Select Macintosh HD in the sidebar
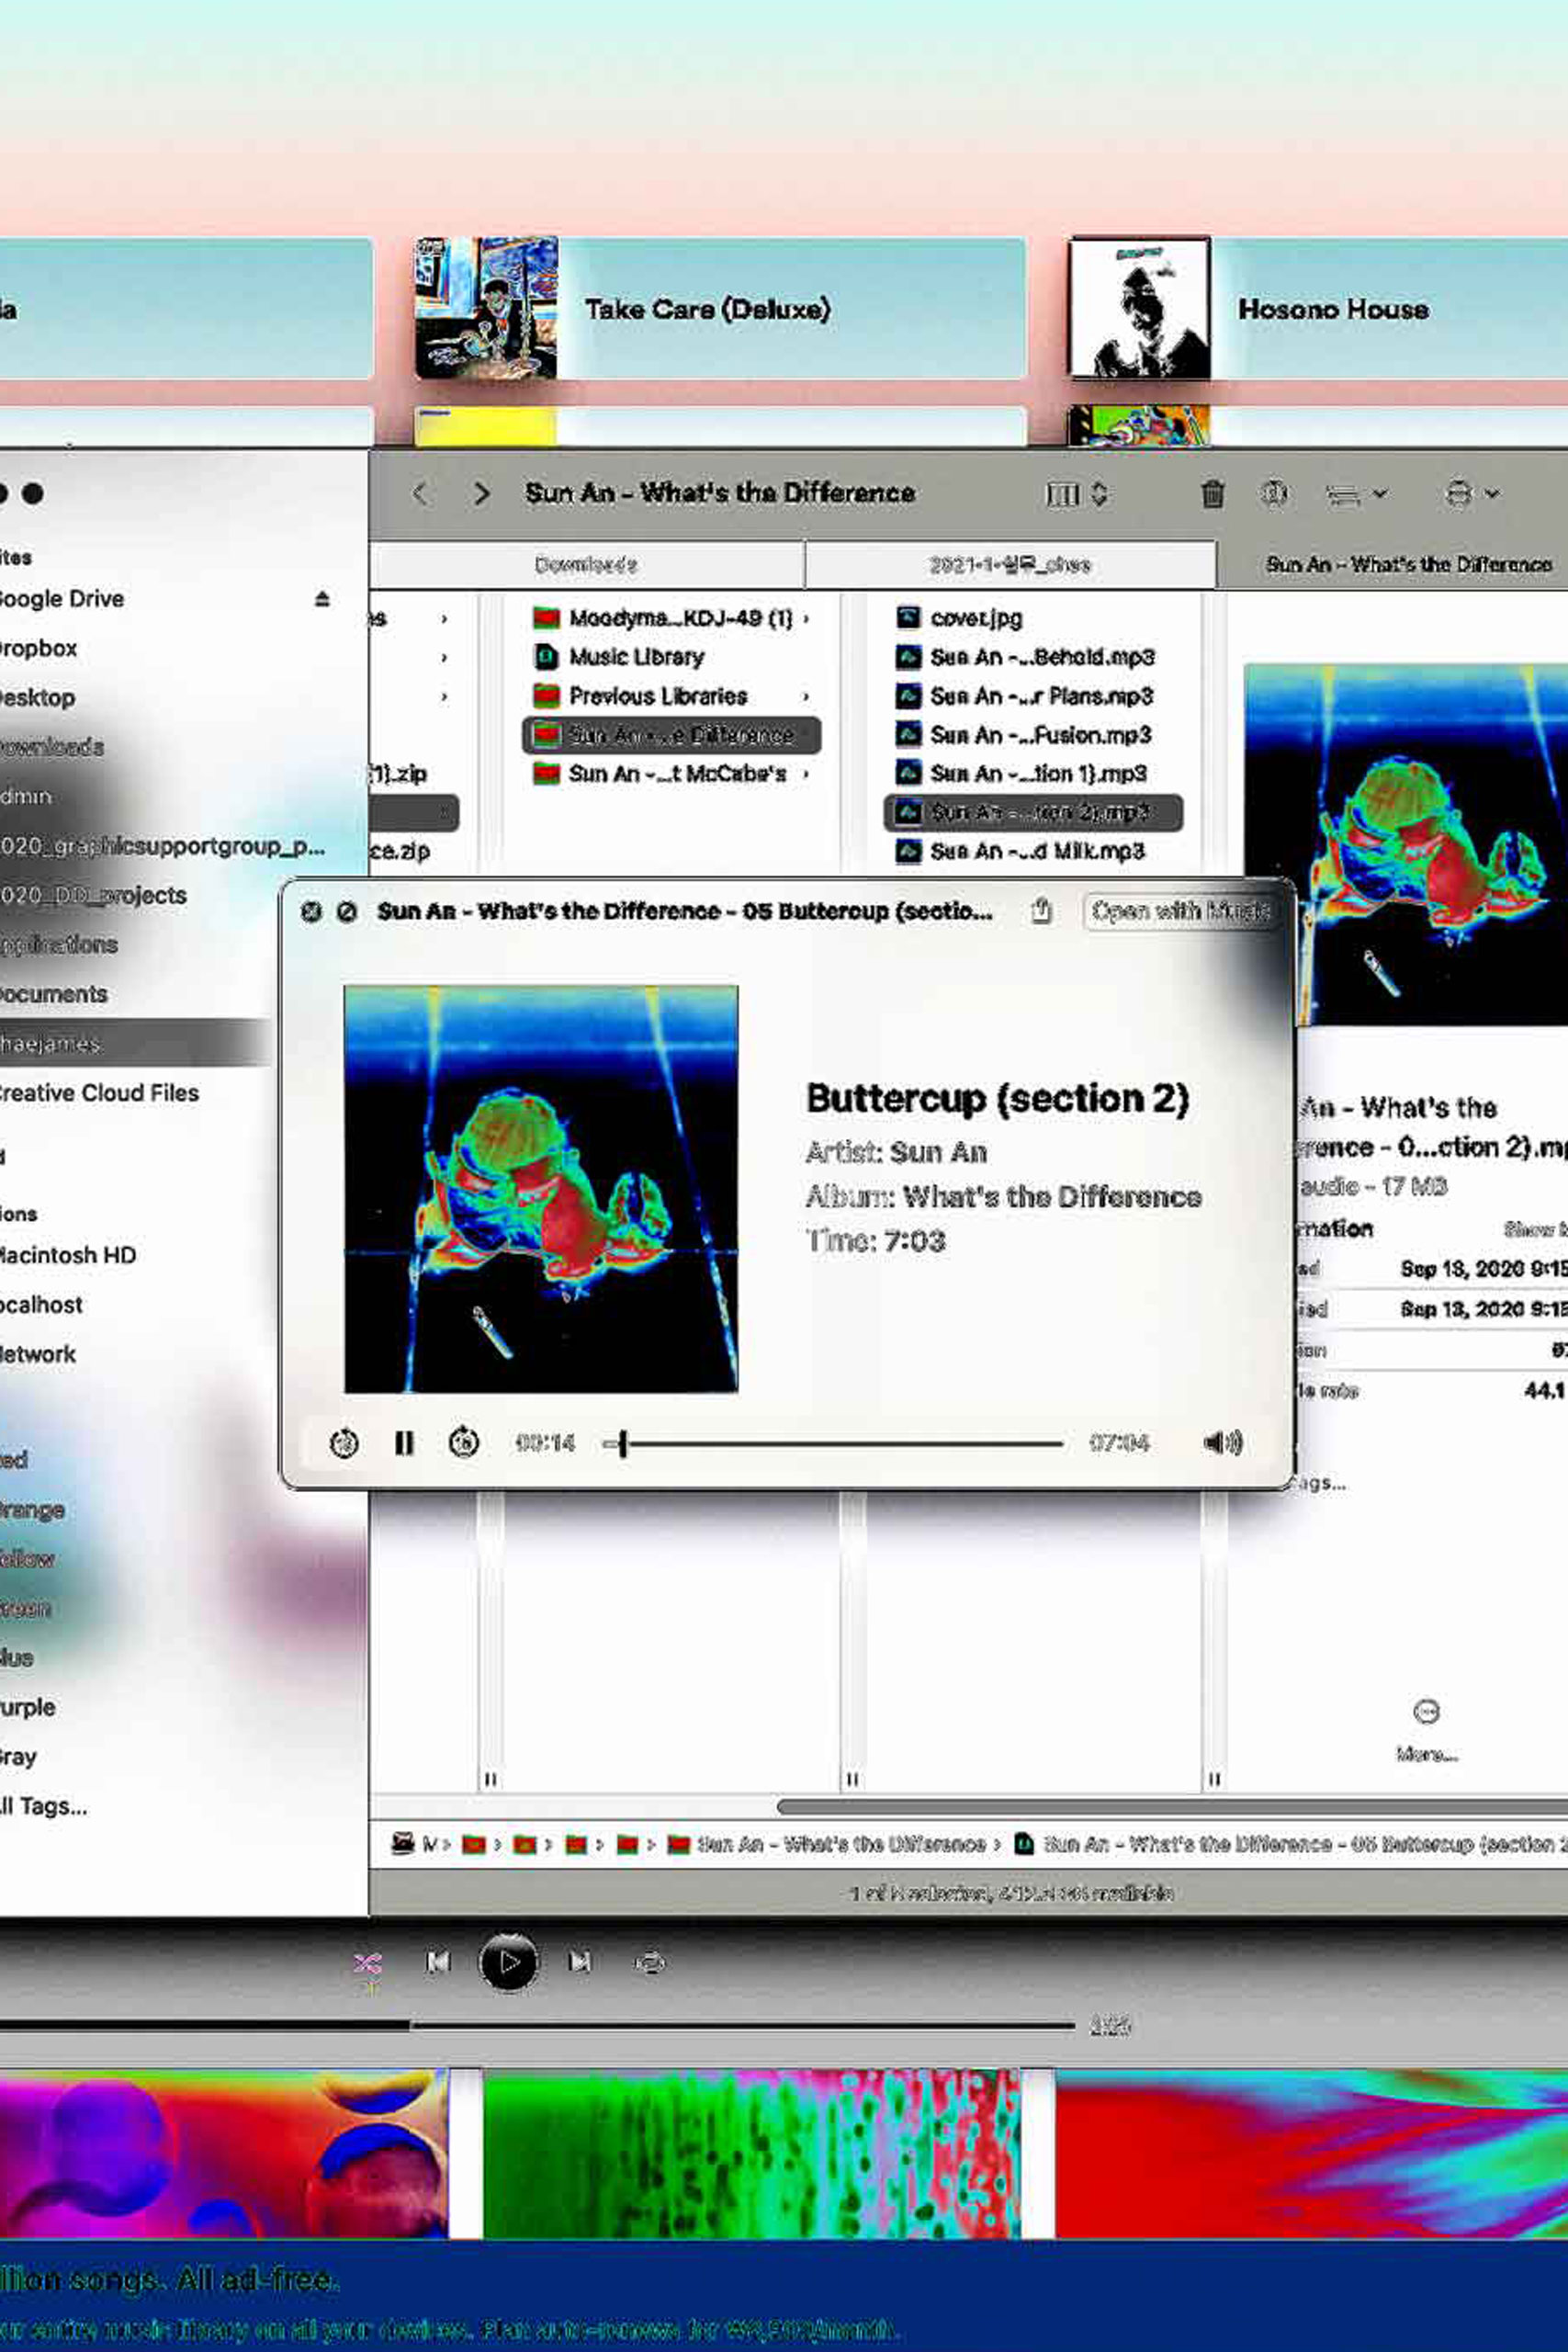This screenshot has width=1568, height=2352. click(68, 1255)
